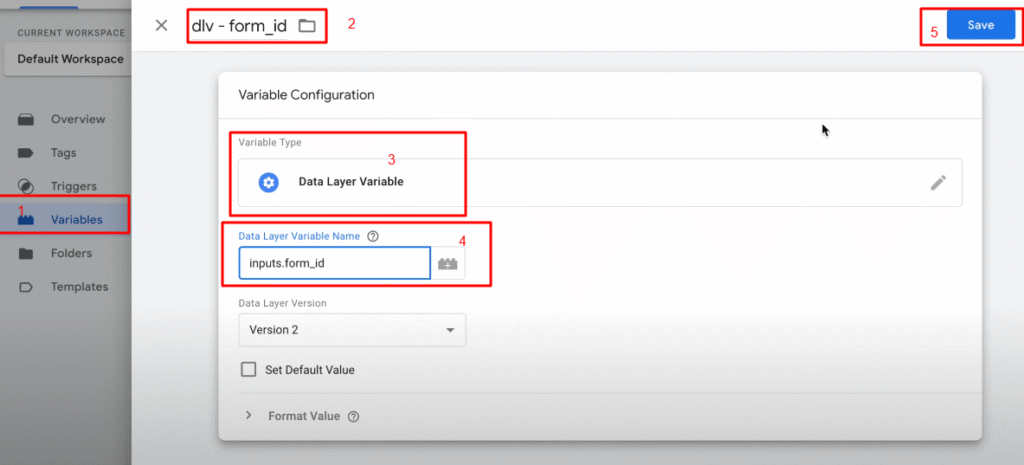
Task: Click the Triggers icon in the sidebar
Action: [27, 186]
